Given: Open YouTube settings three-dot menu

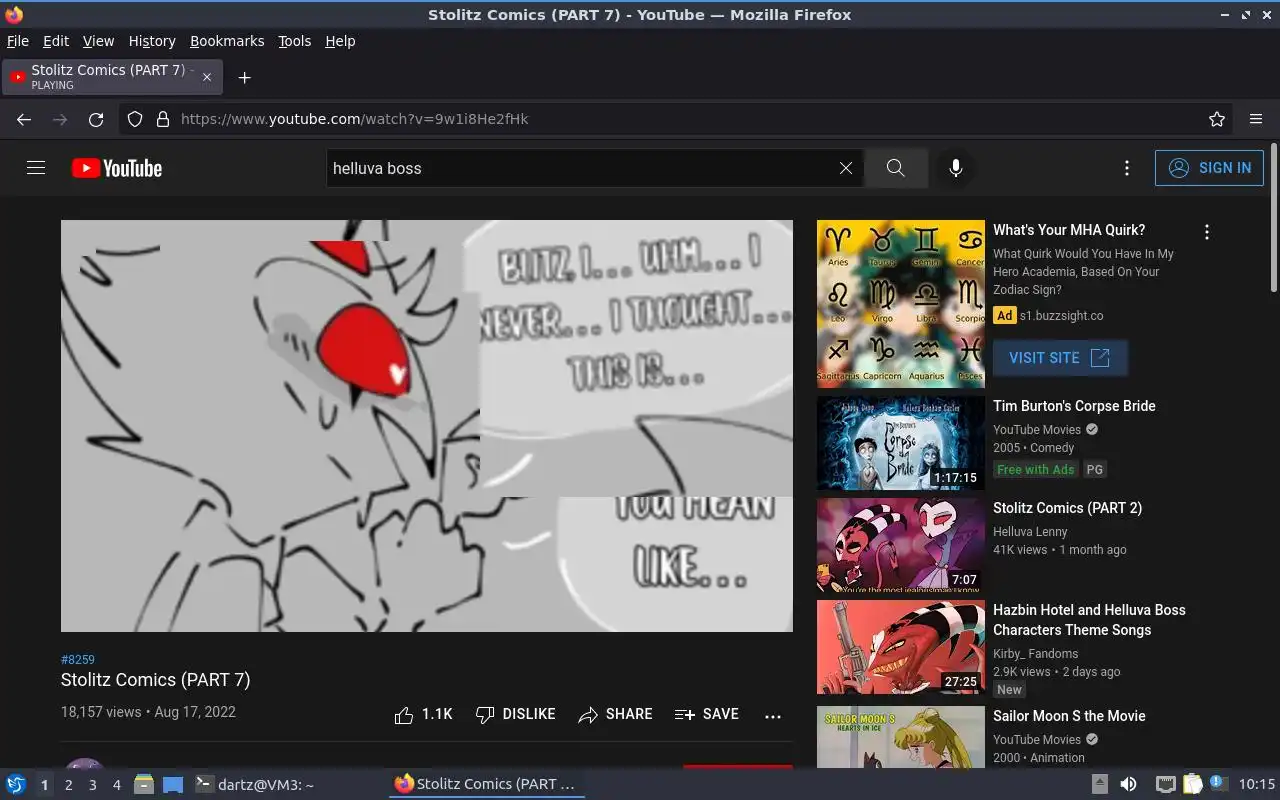Looking at the screenshot, I should [x=1127, y=168].
